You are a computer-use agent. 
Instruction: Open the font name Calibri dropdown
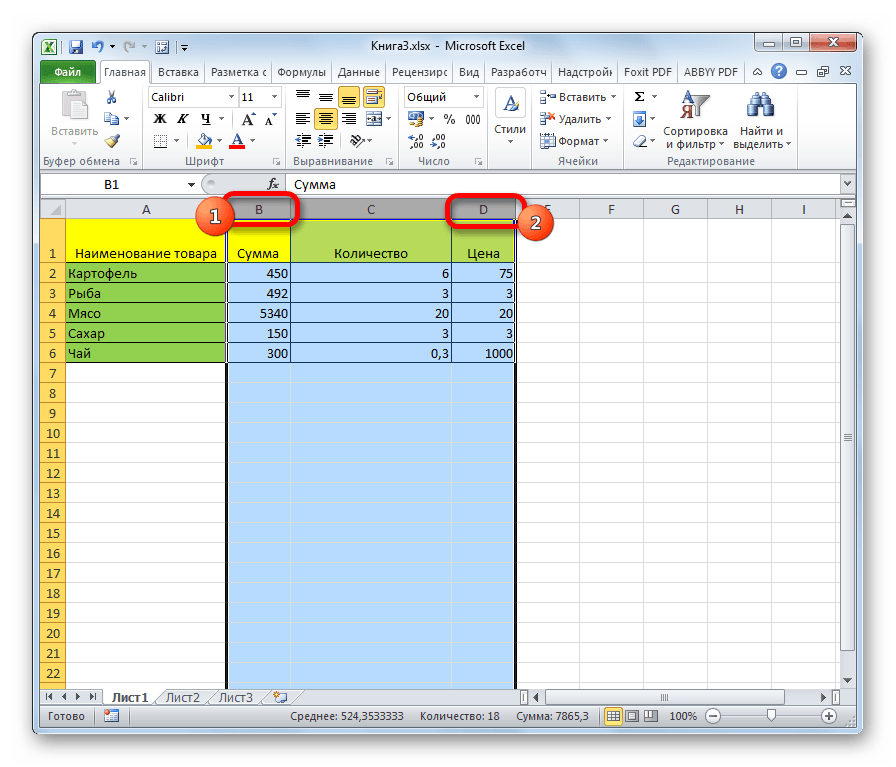click(229, 97)
